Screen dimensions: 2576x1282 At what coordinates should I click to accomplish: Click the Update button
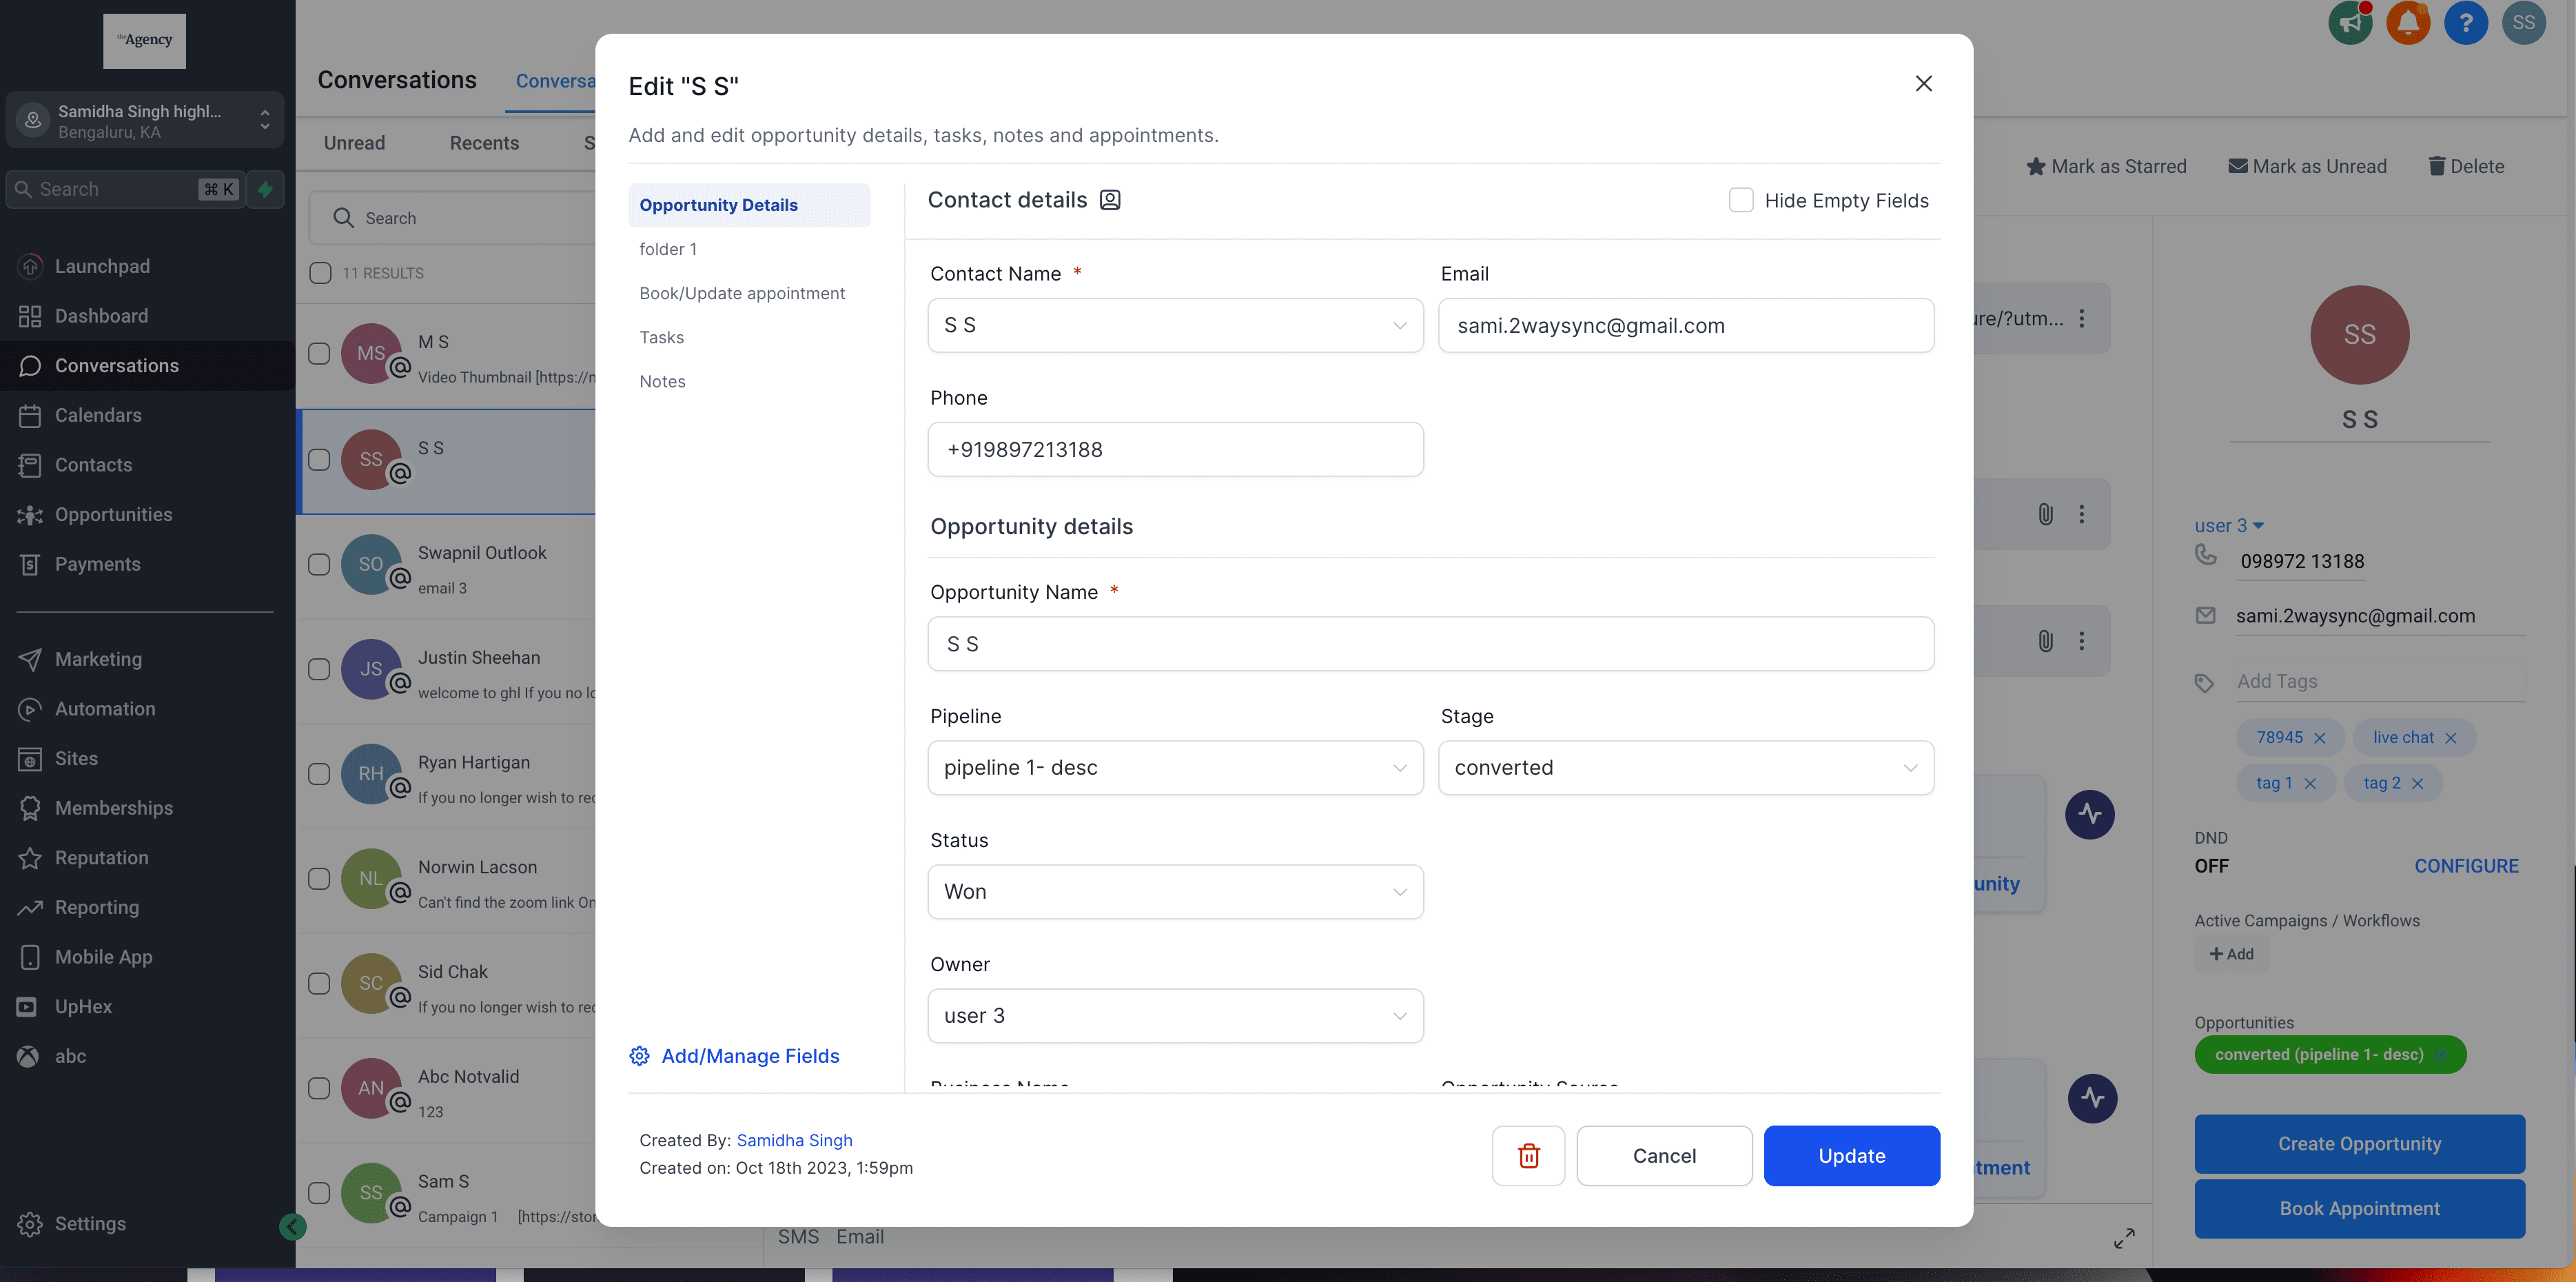(x=1851, y=1156)
